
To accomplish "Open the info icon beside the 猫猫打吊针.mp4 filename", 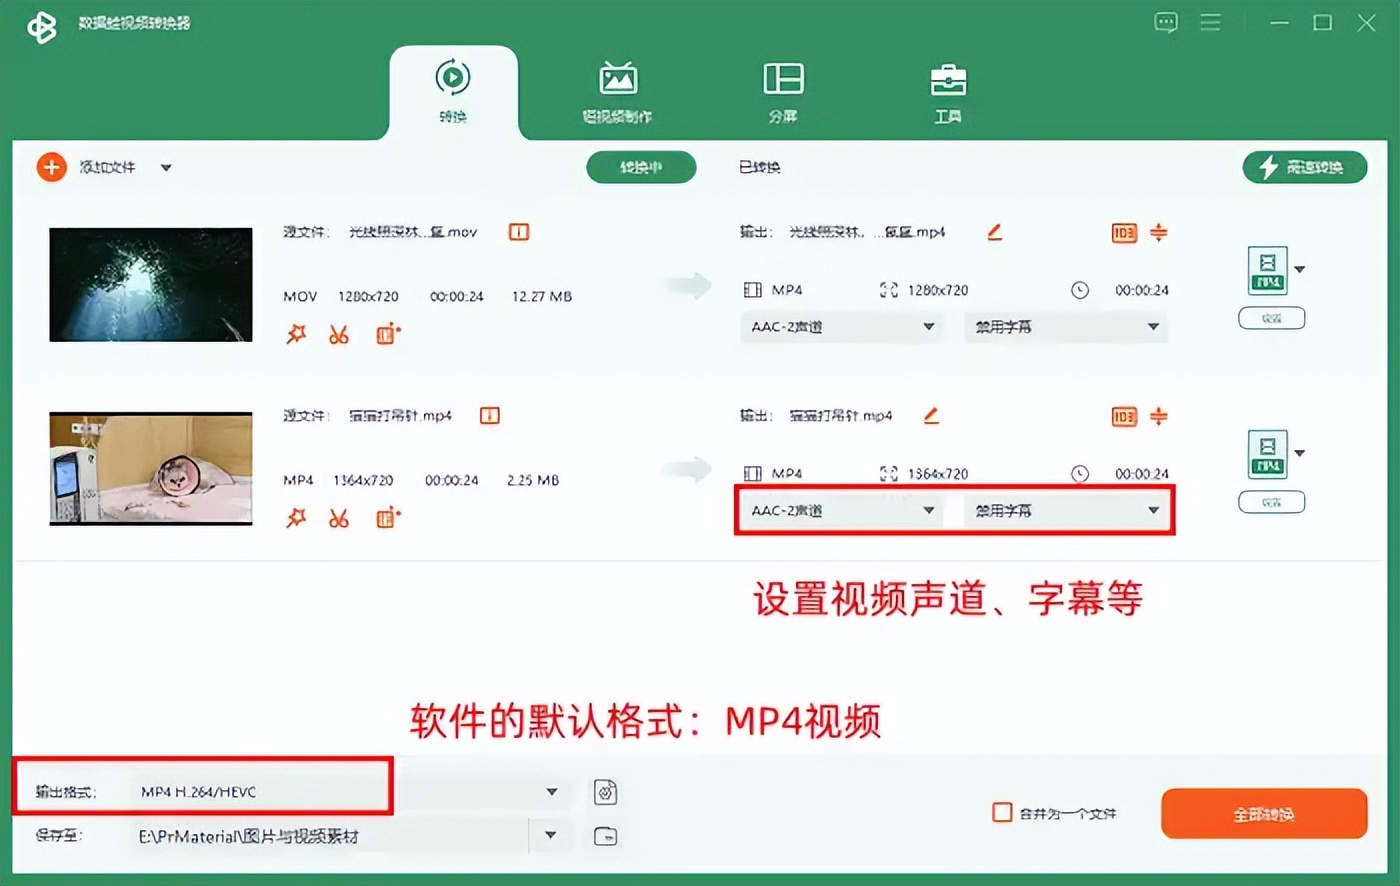I will point(488,415).
